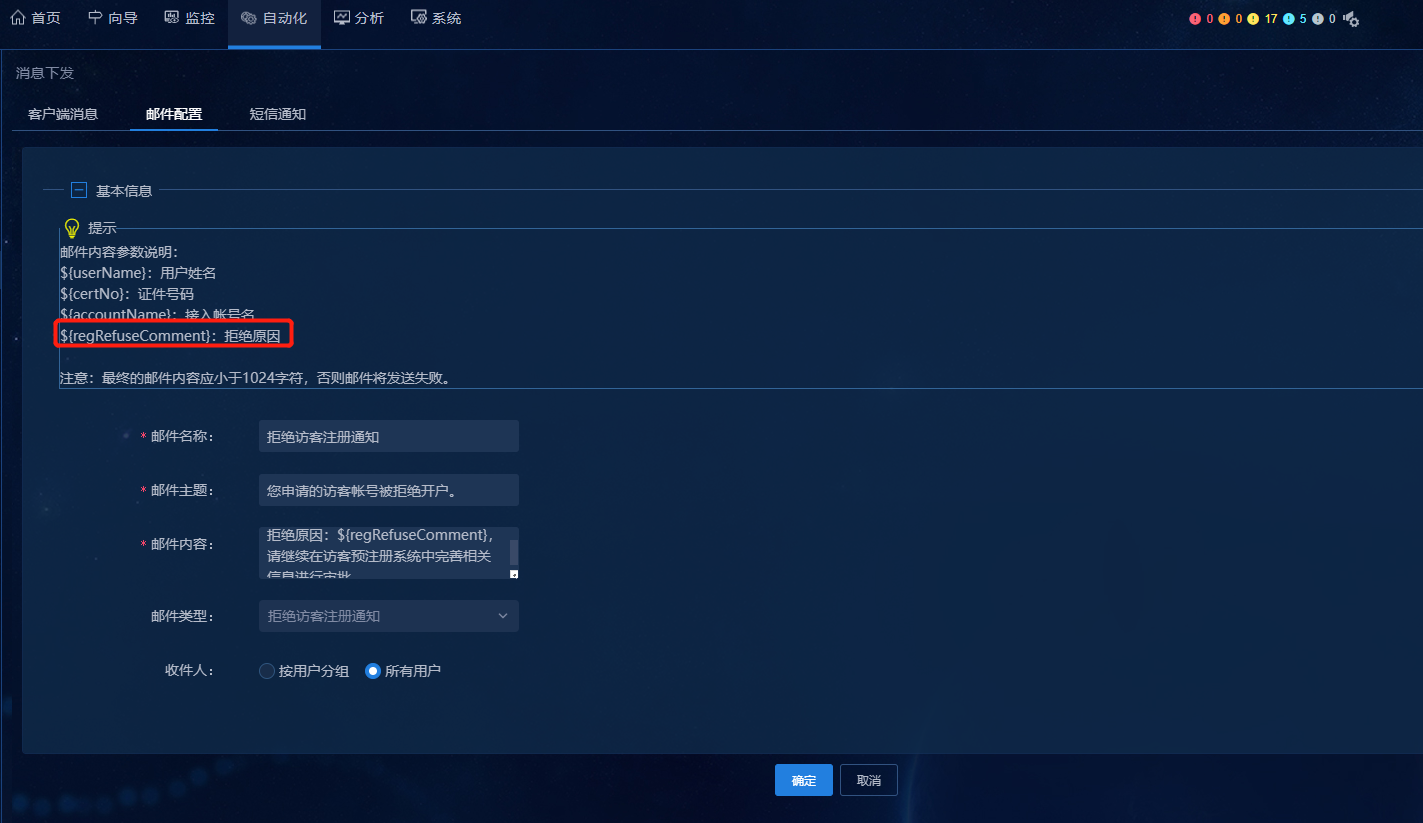Click the cyan alarm icon showing 5
The image size is (1423, 823).
(x=1288, y=19)
